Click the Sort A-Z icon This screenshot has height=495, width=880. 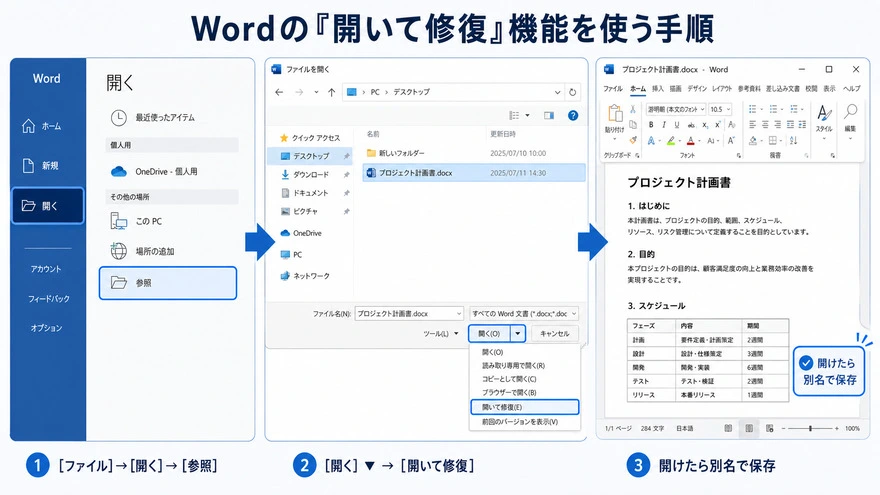coord(793,140)
